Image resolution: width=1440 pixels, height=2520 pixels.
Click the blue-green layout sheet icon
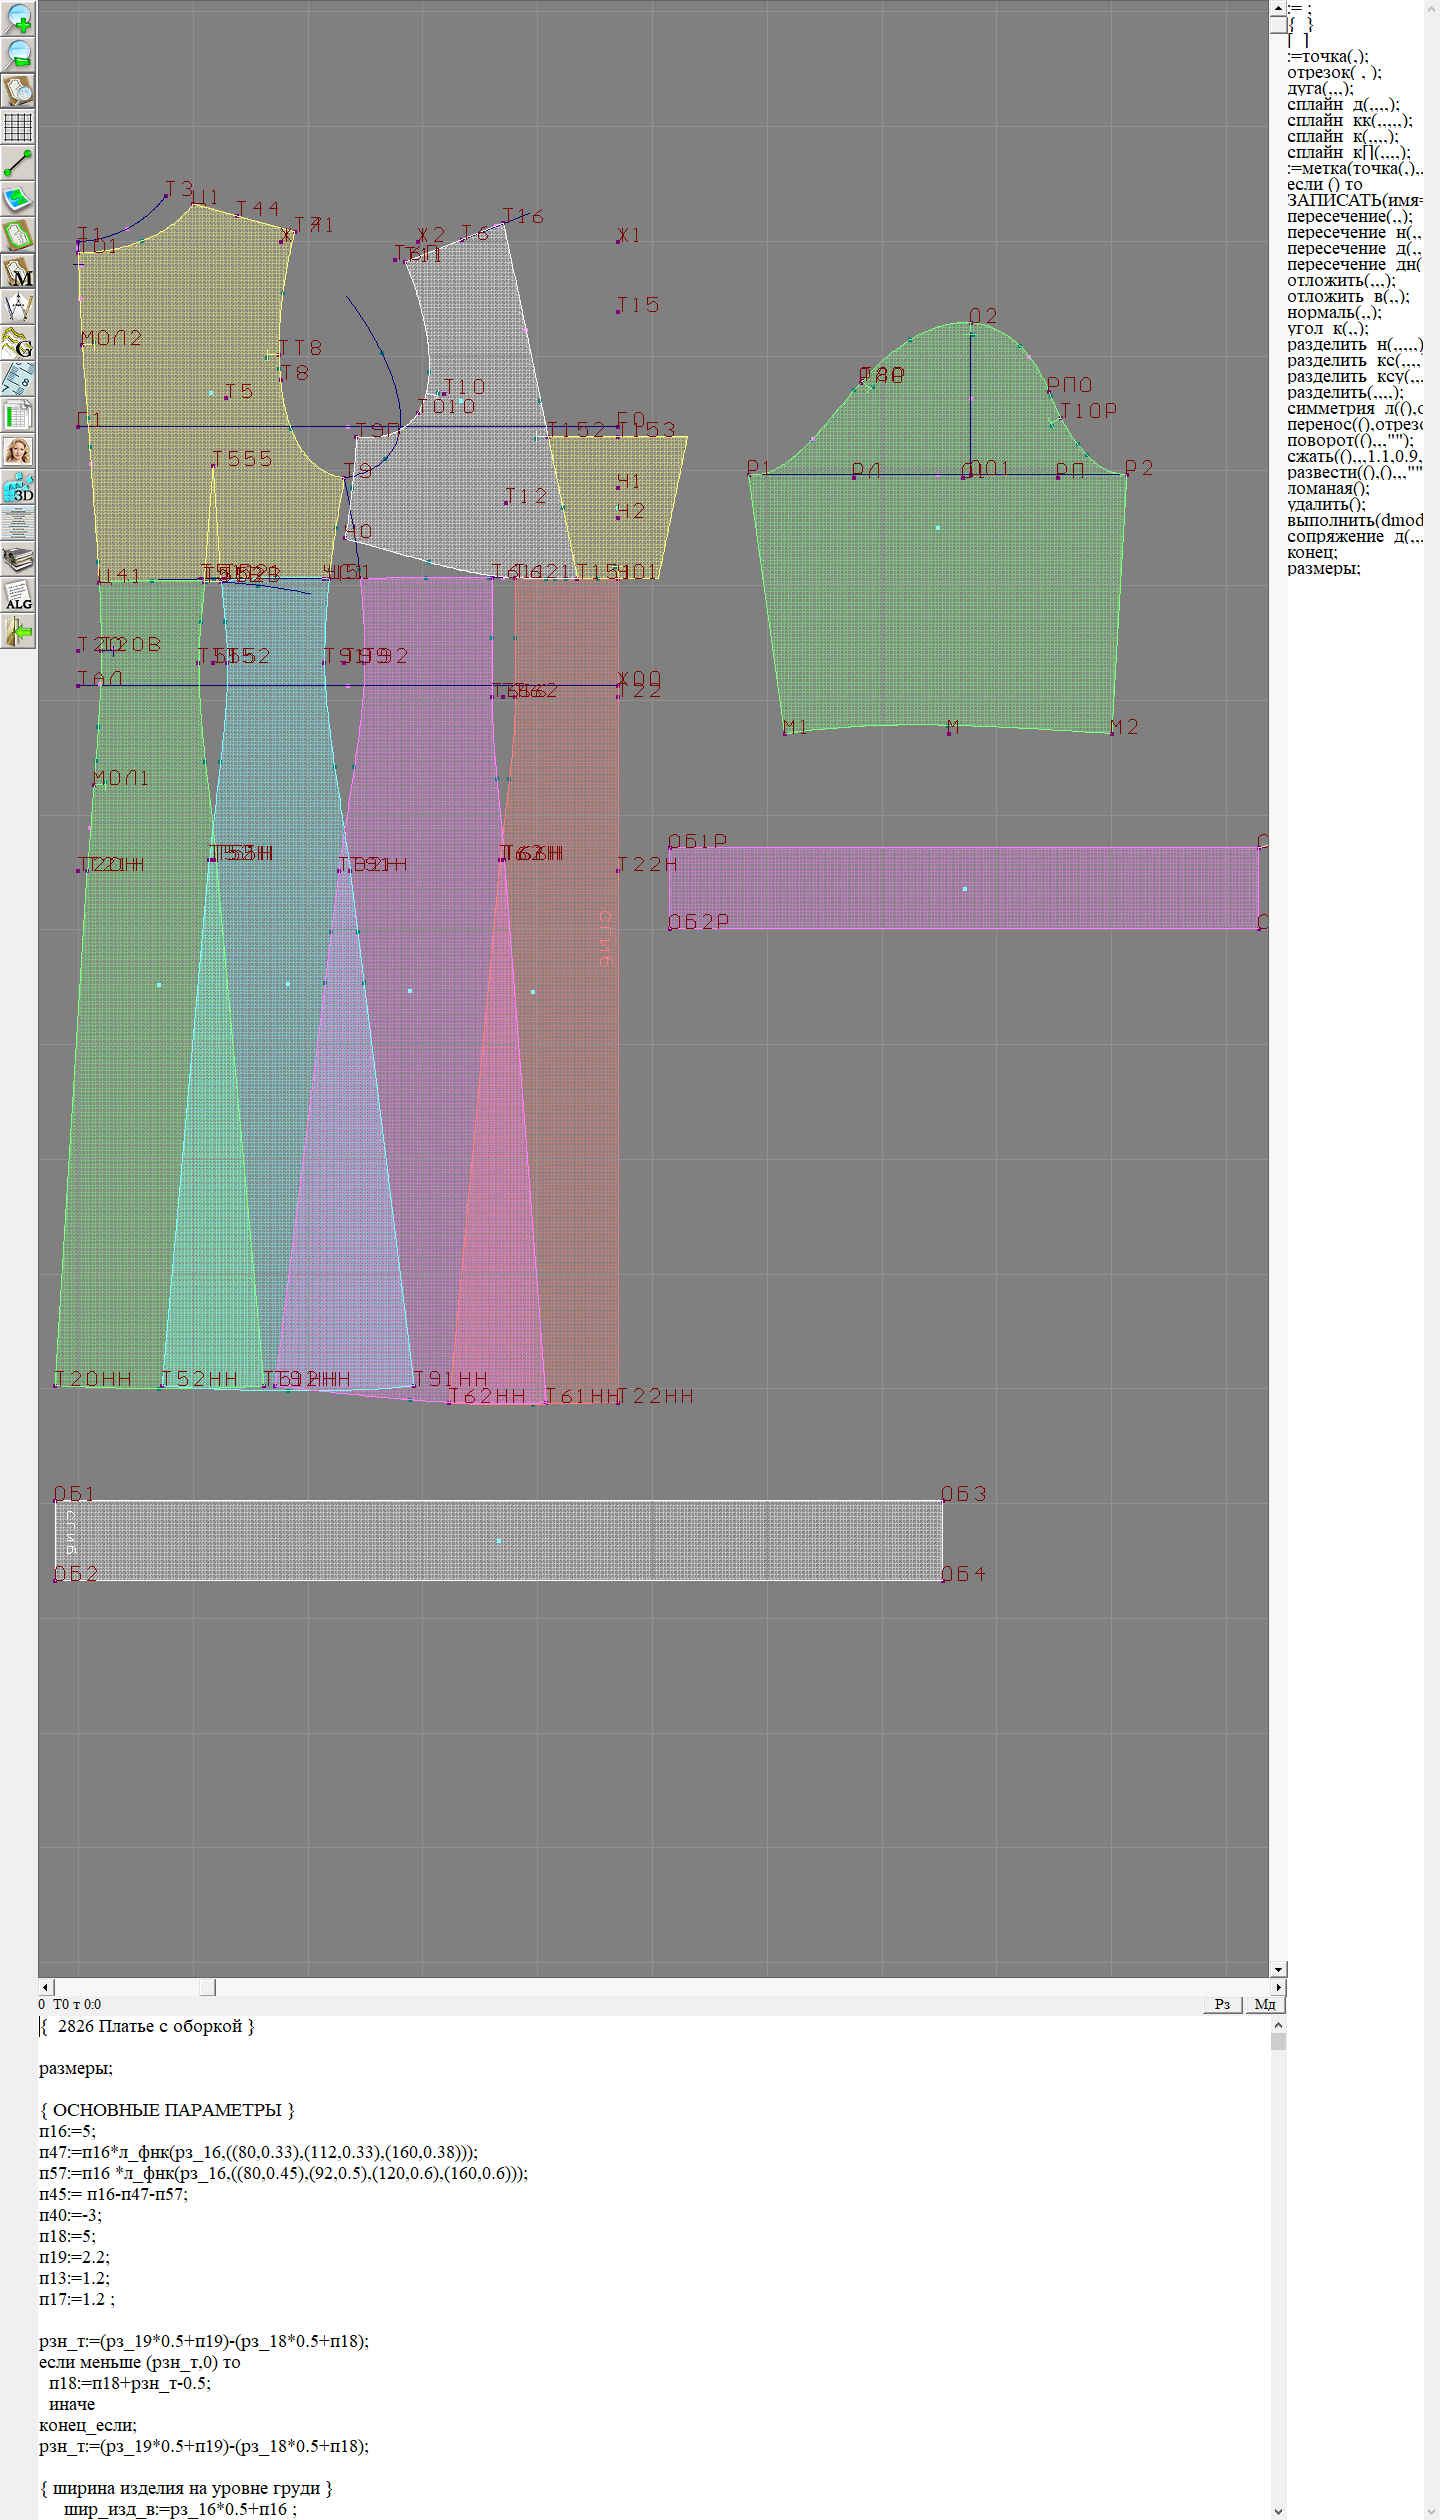pyautogui.click(x=18, y=198)
